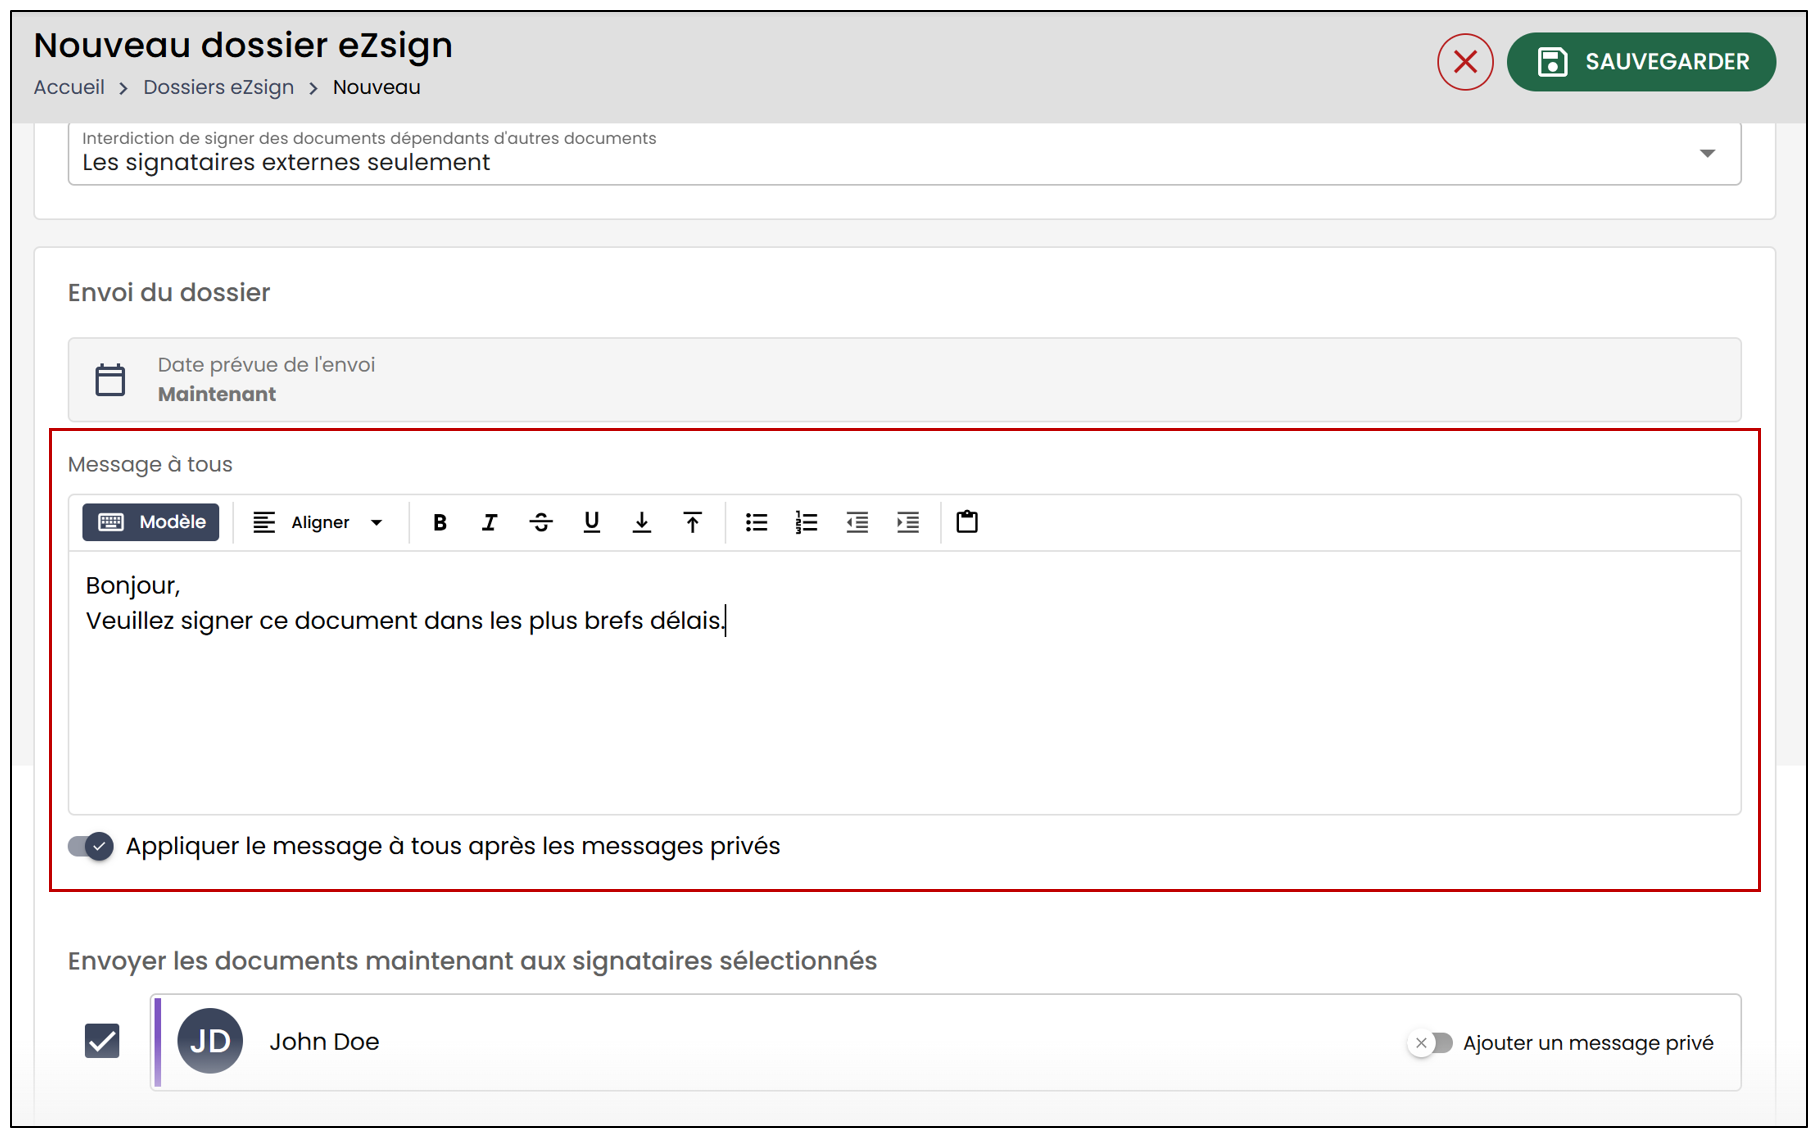Uncheck the John Doe signer checkbox
This screenshot has height=1138, width=1815.
[102, 1041]
